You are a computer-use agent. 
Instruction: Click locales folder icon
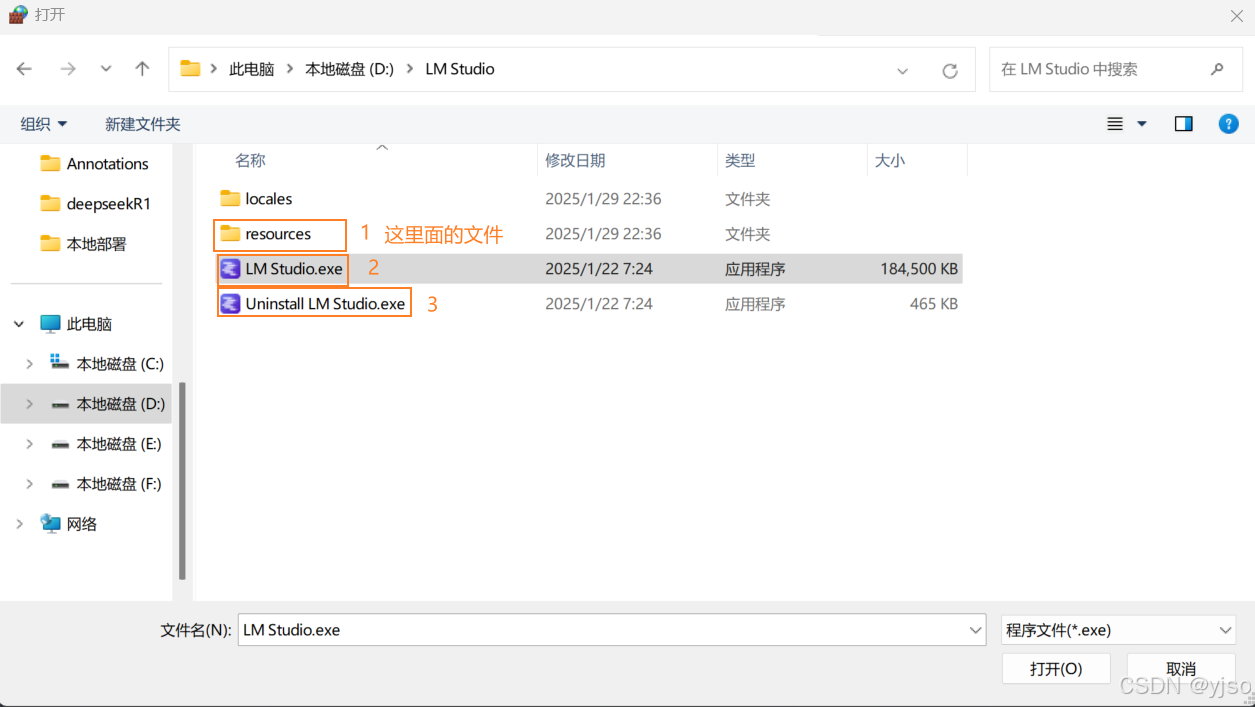[230, 199]
